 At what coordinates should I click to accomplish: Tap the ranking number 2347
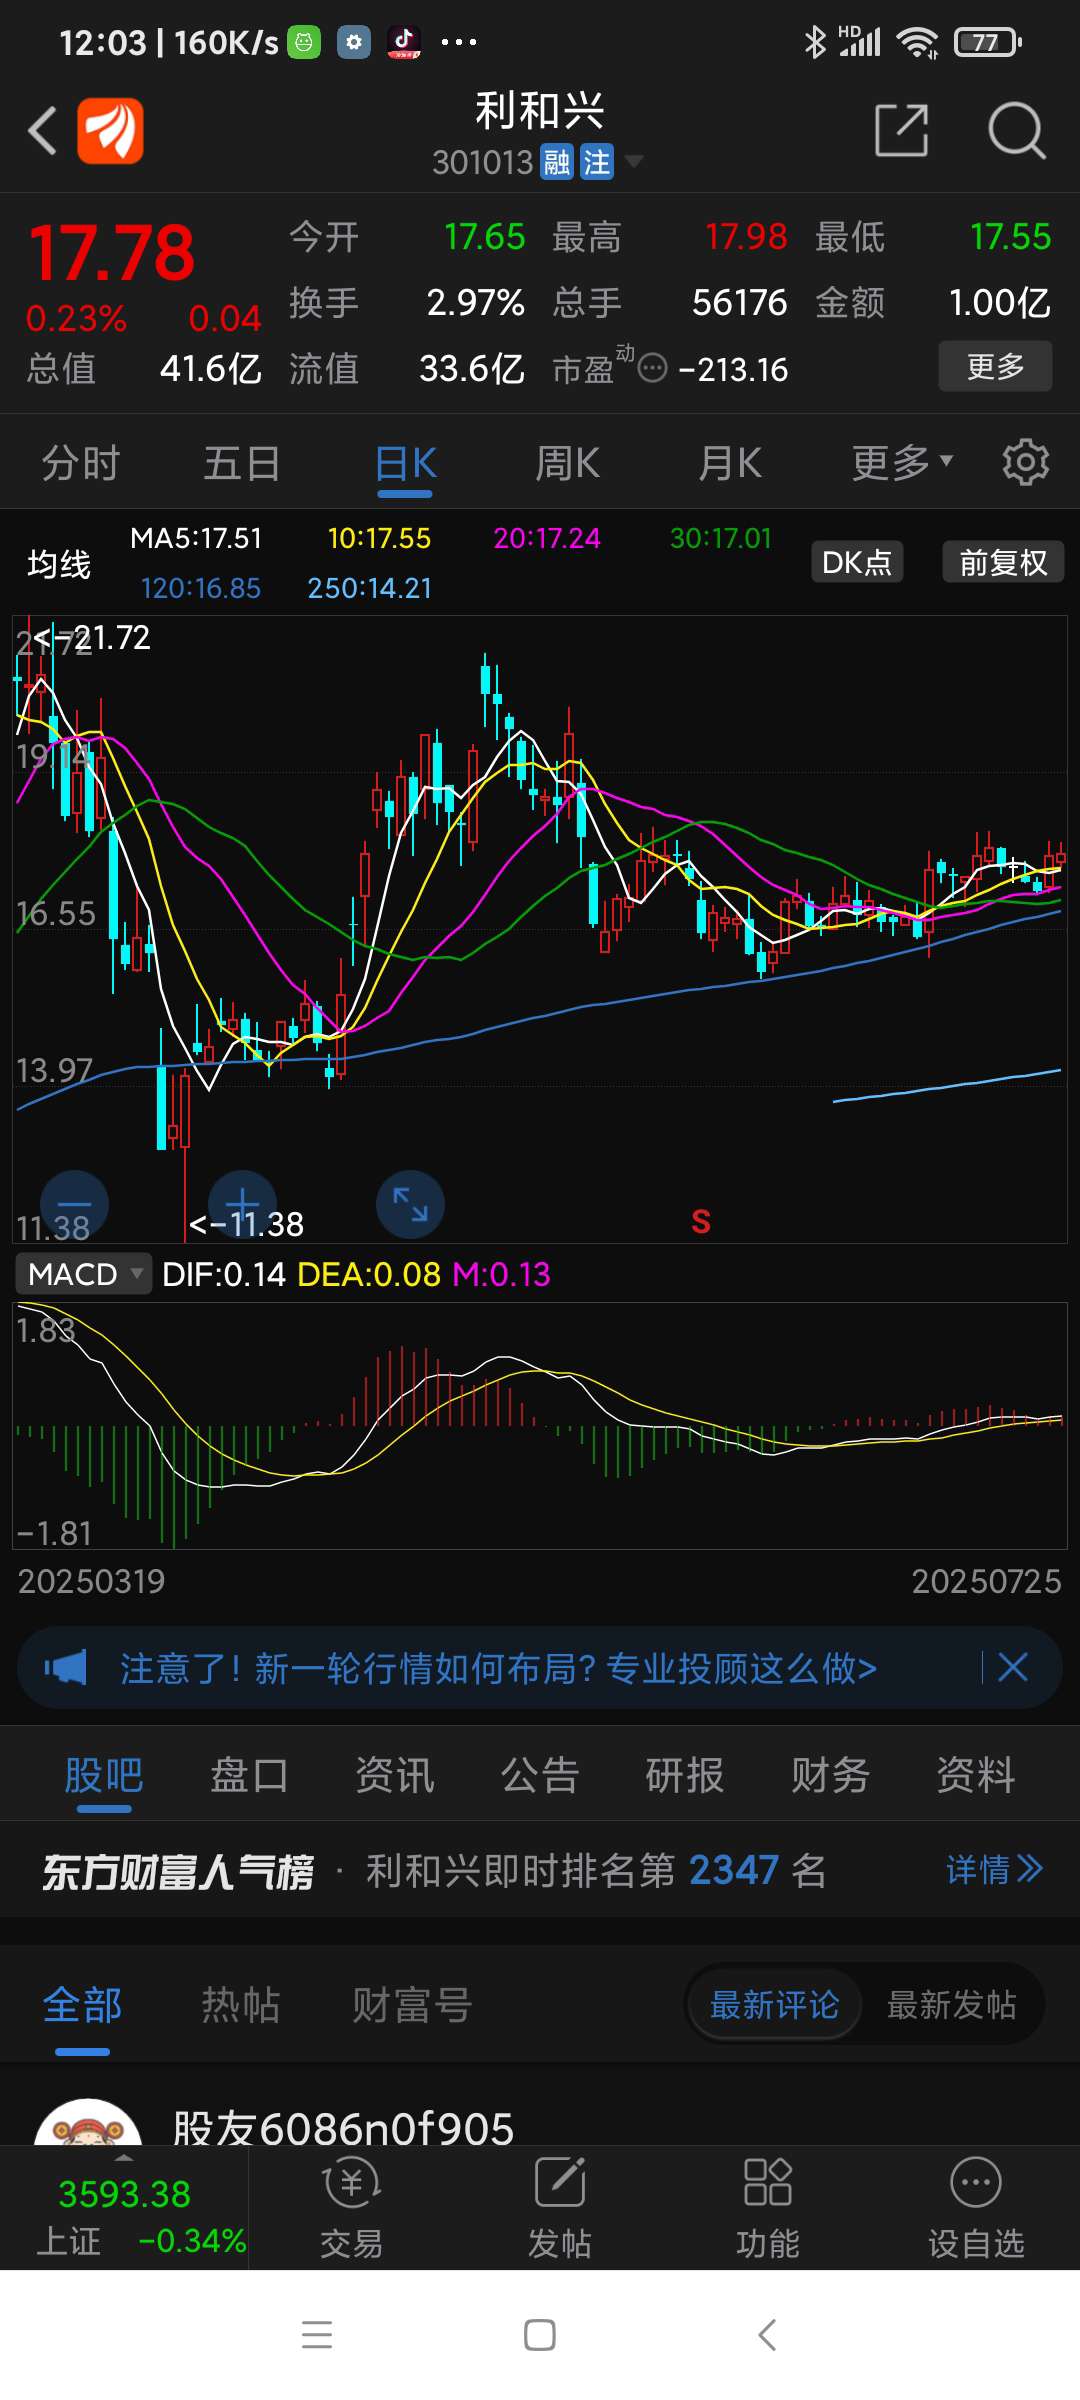(734, 1869)
